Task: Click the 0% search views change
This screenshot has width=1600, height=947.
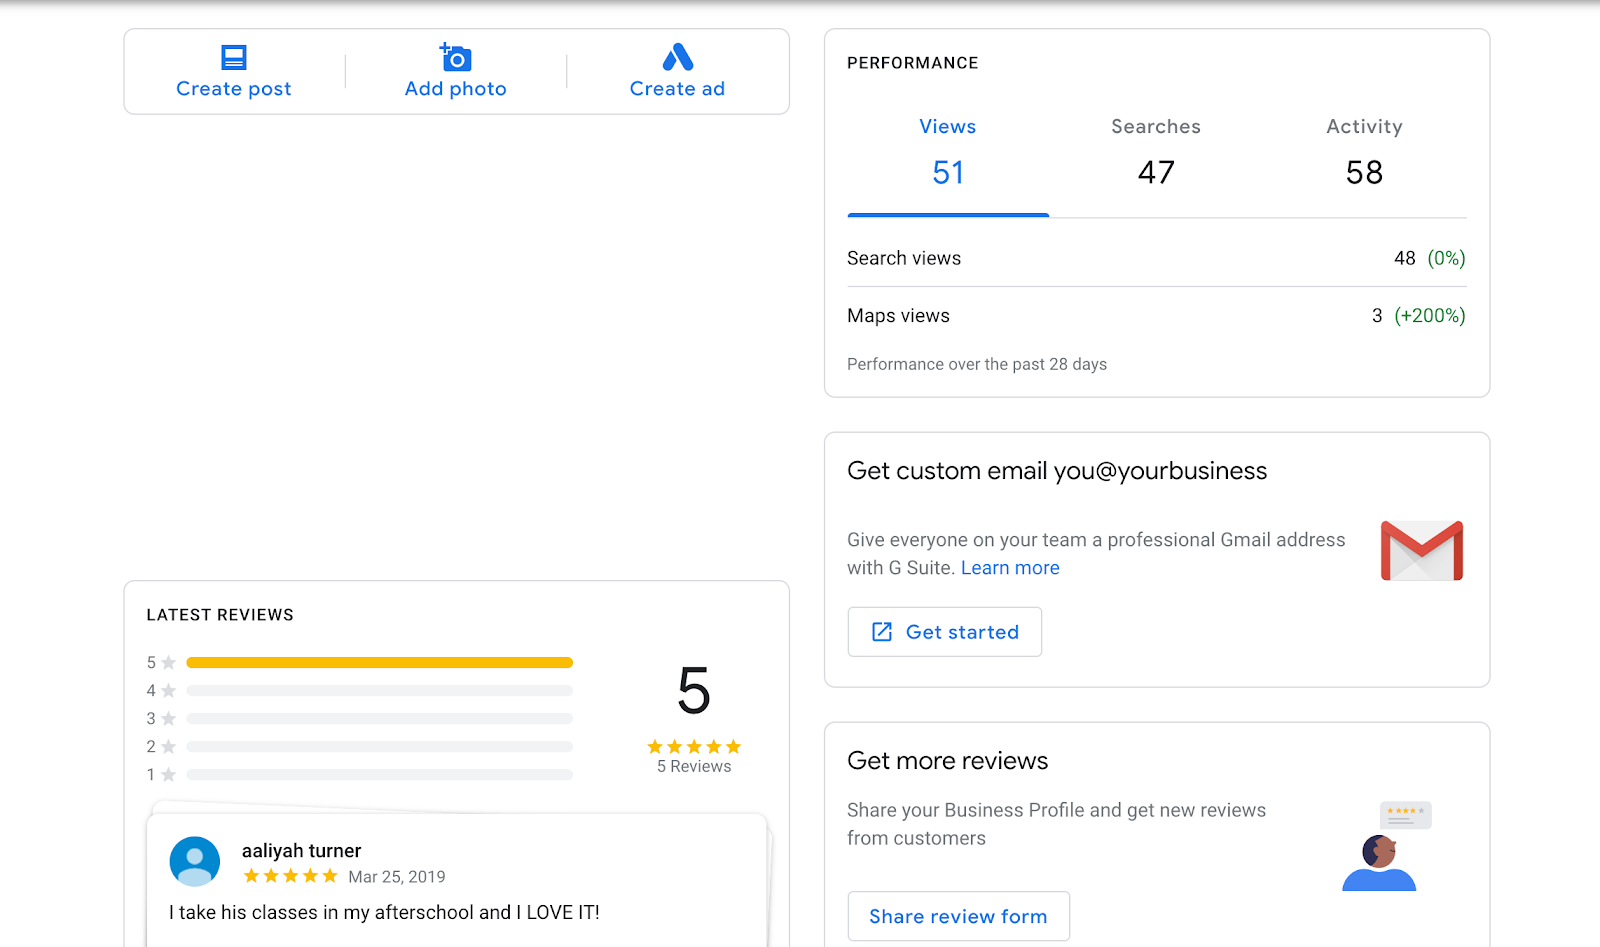Action: pyautogui.click(x=1447, y=258)
